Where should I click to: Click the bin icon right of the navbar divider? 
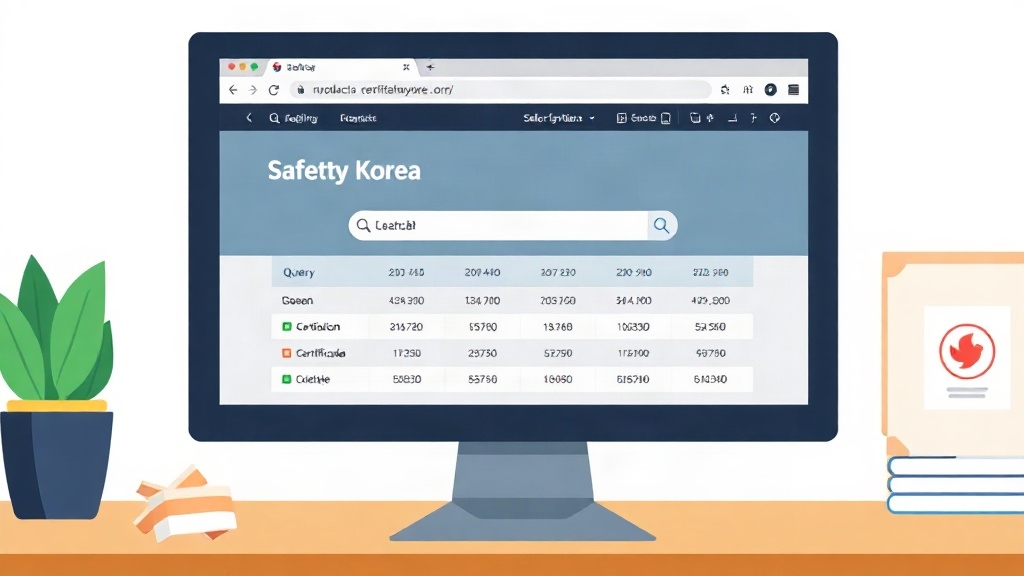[x=695, y=118]
